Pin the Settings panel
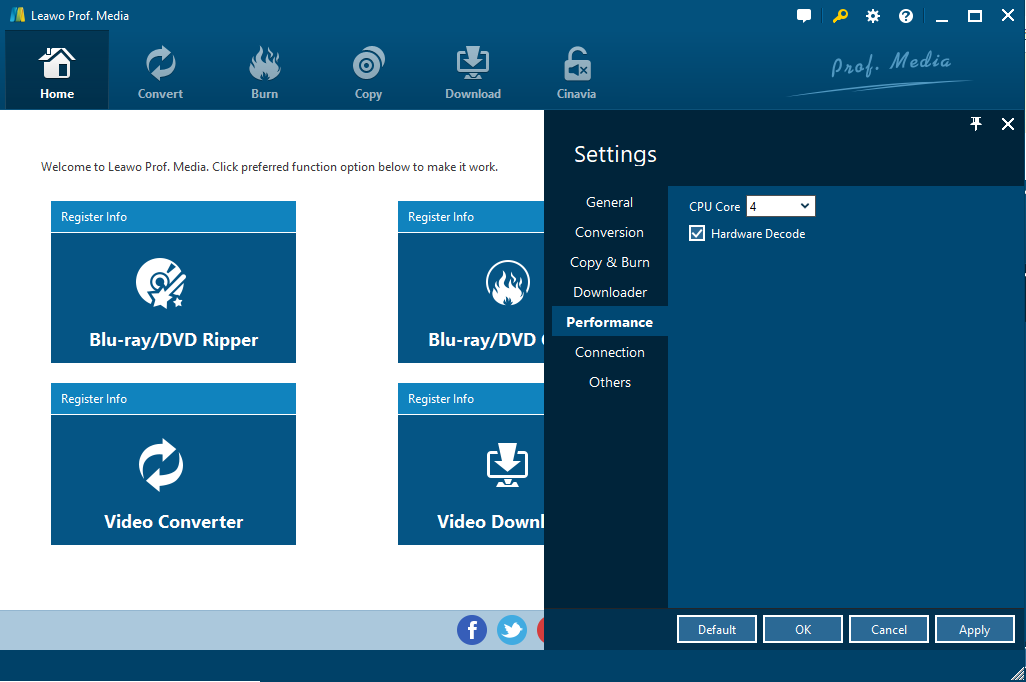 pos(976,124)
